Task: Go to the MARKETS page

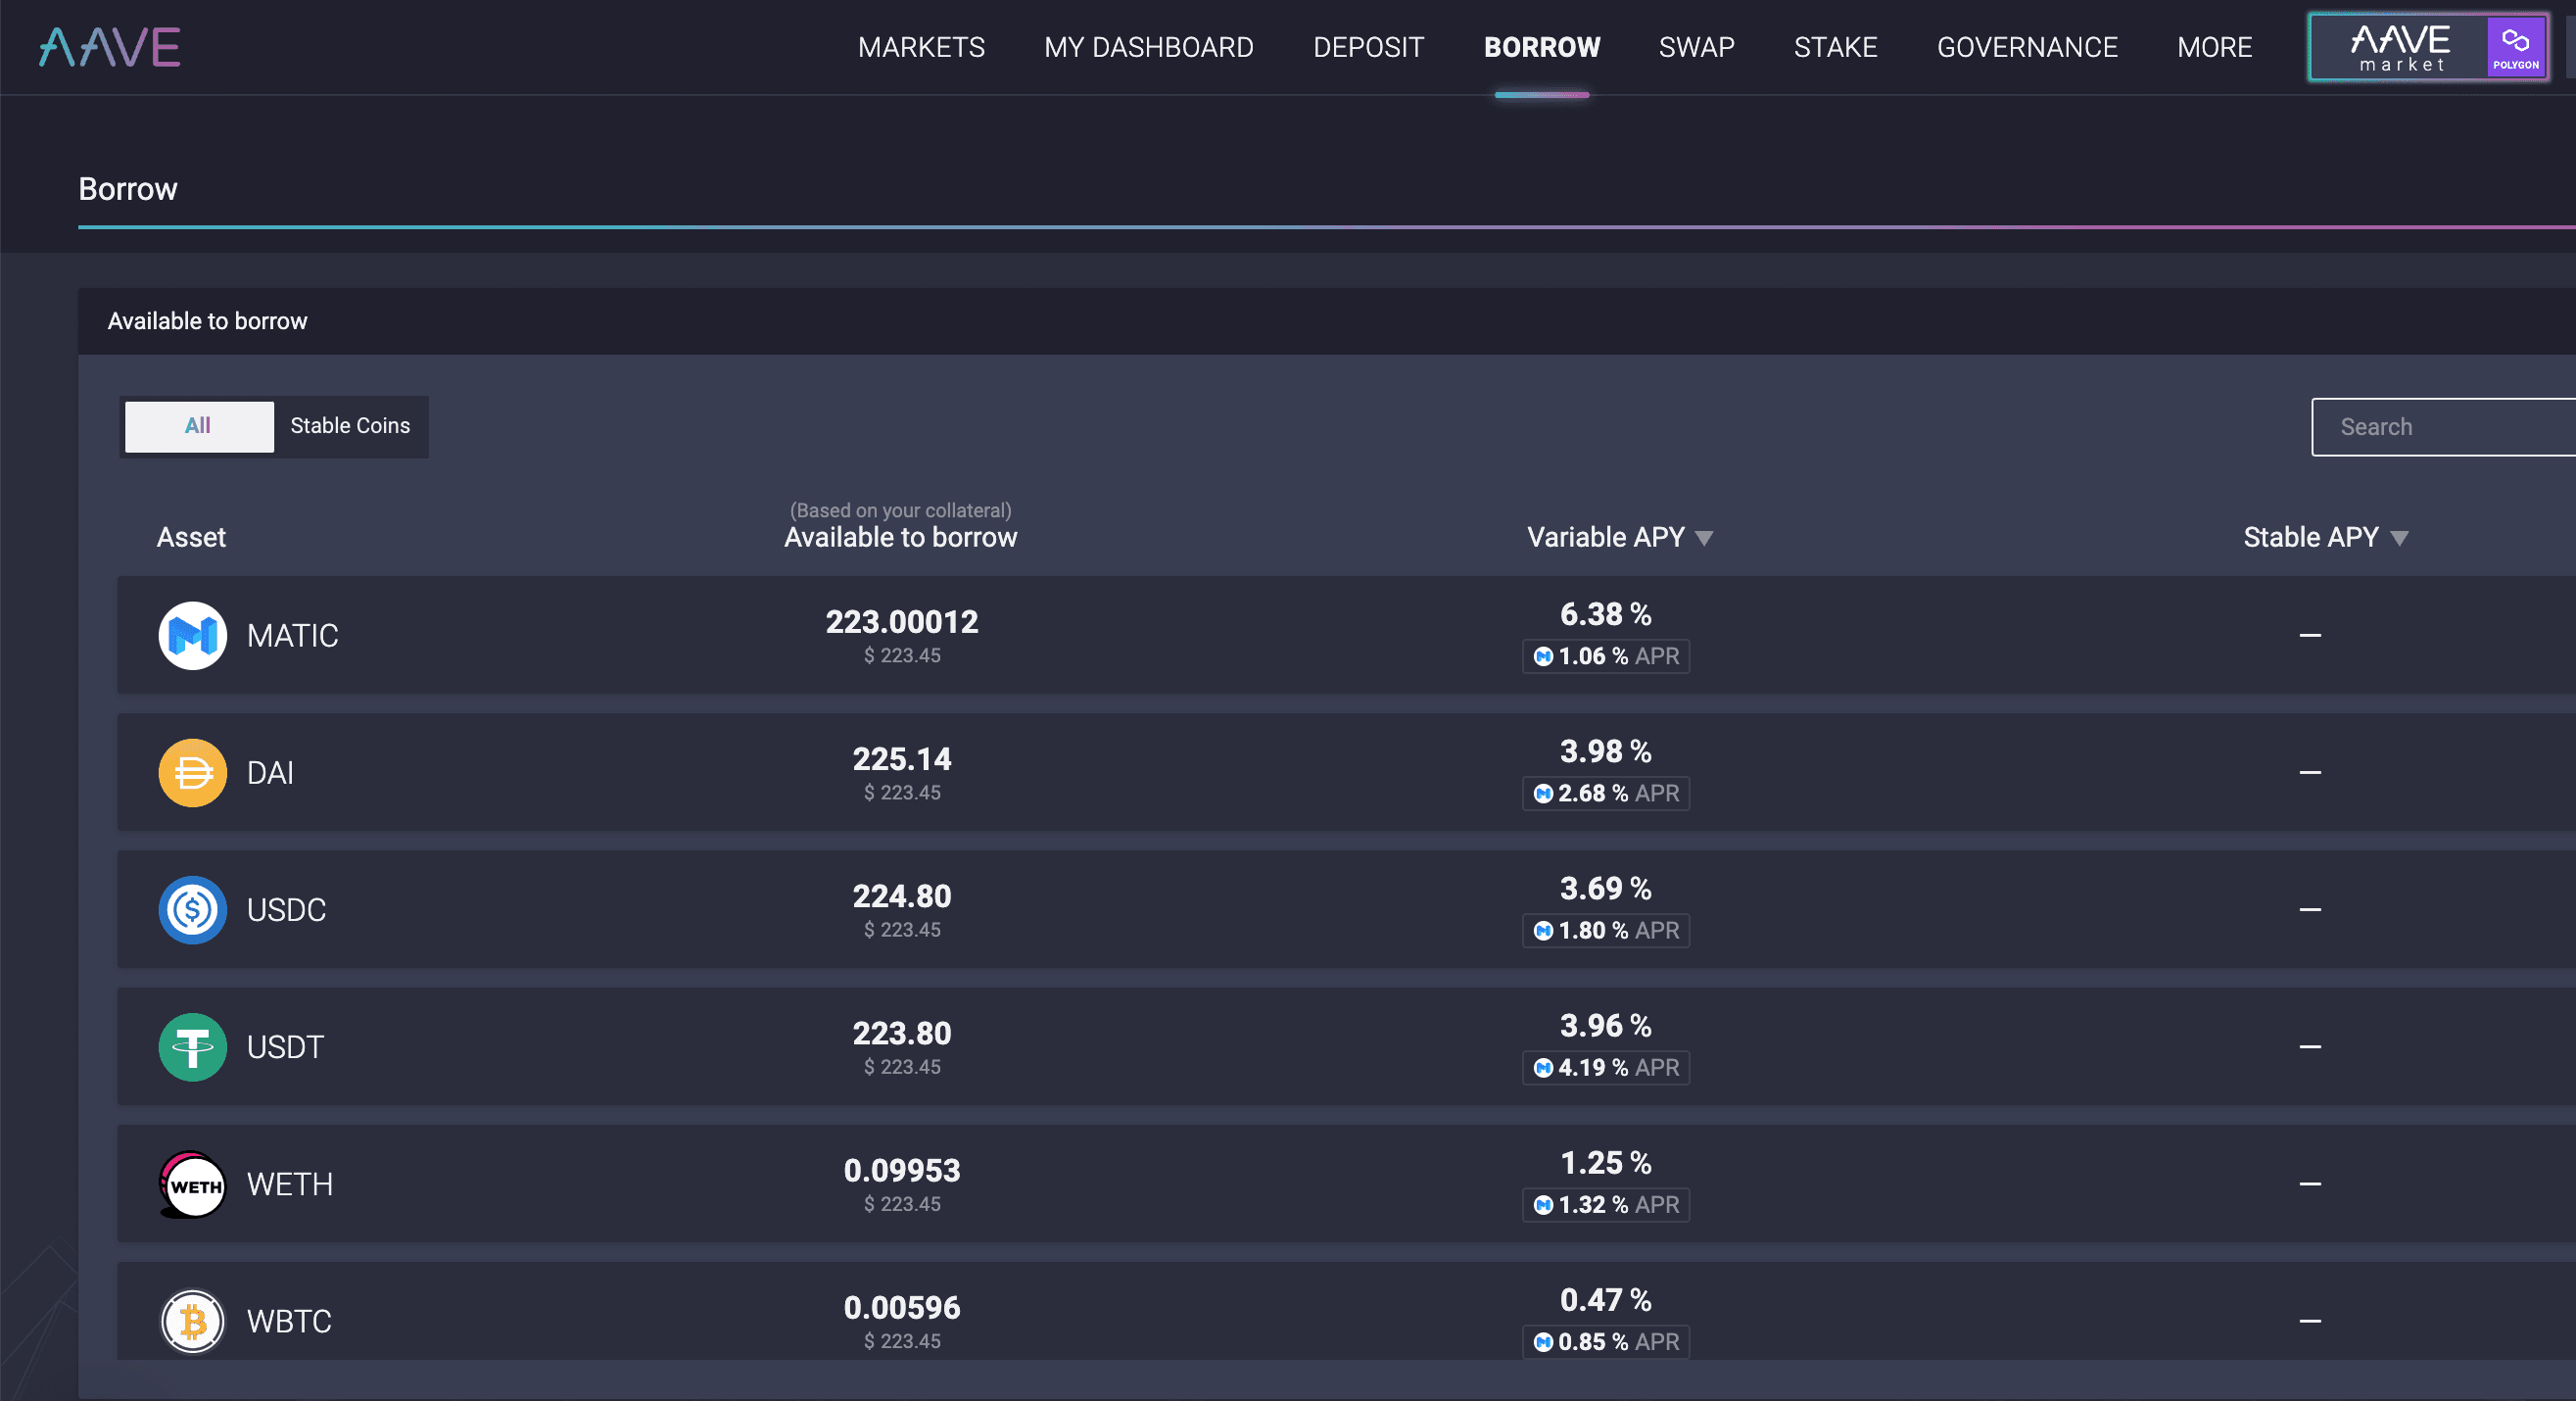Action: (921, 47)
